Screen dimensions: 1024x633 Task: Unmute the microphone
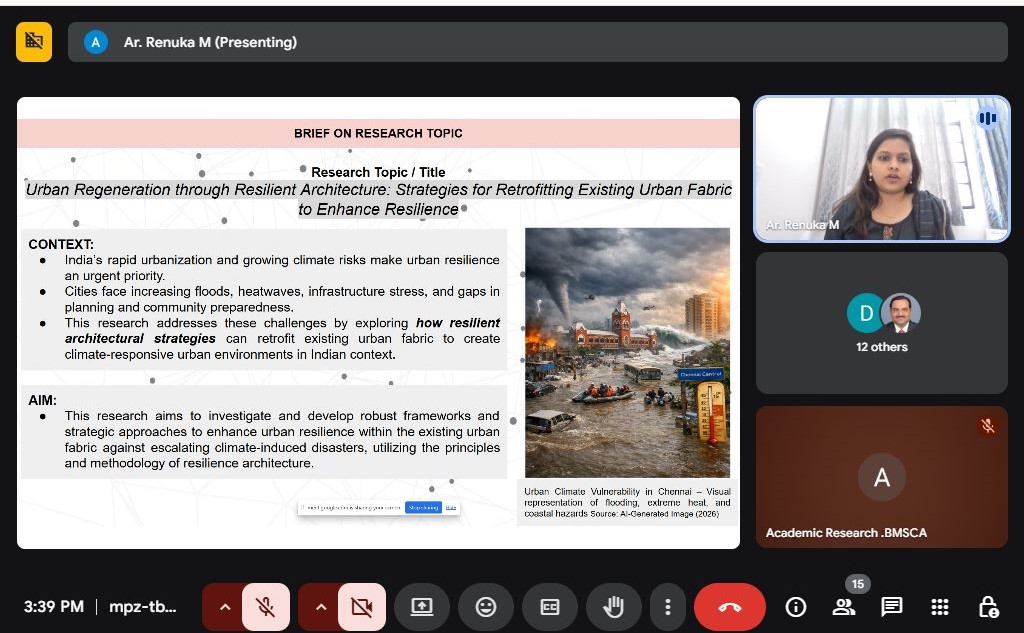coord(265,607)
